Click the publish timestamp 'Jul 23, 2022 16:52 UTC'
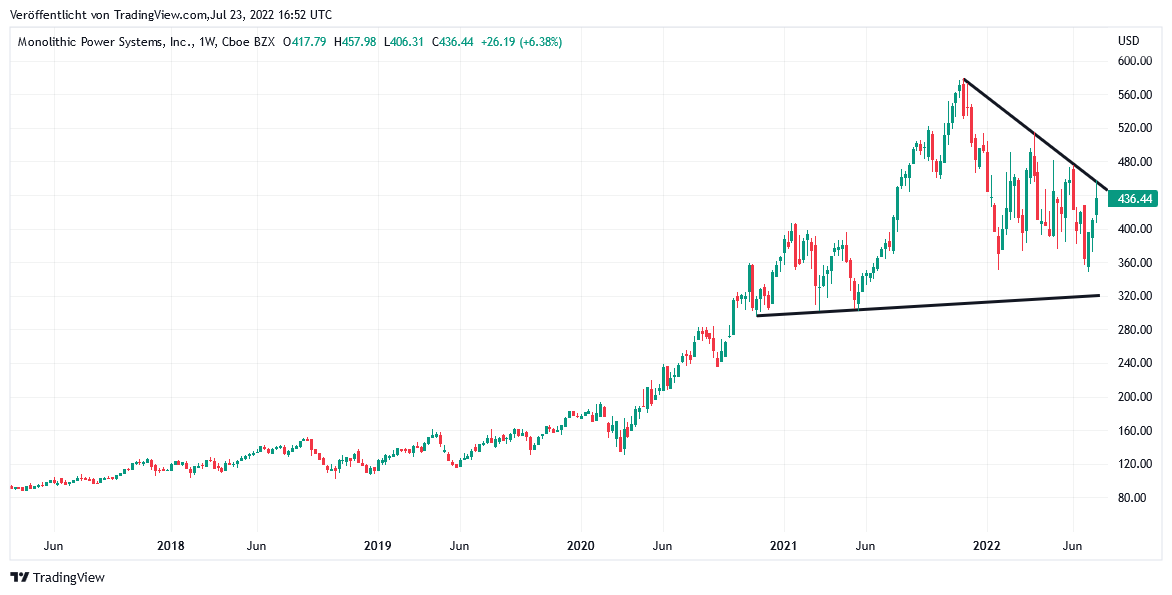This screenshot has width=1172, height=595. tap(271, 14)
